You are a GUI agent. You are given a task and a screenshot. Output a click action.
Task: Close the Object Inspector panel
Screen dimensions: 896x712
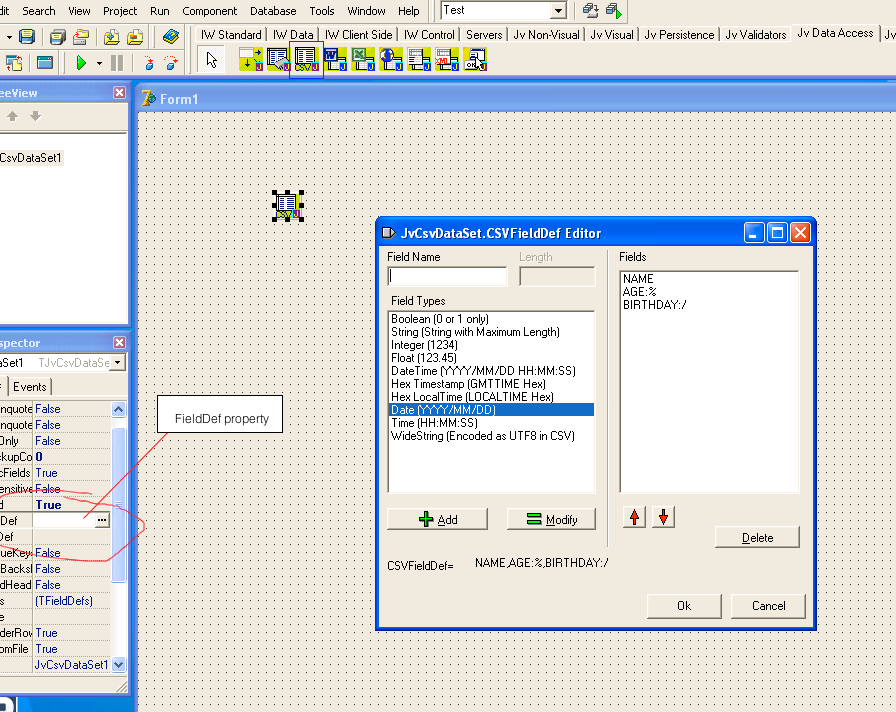tap(119, 342)
